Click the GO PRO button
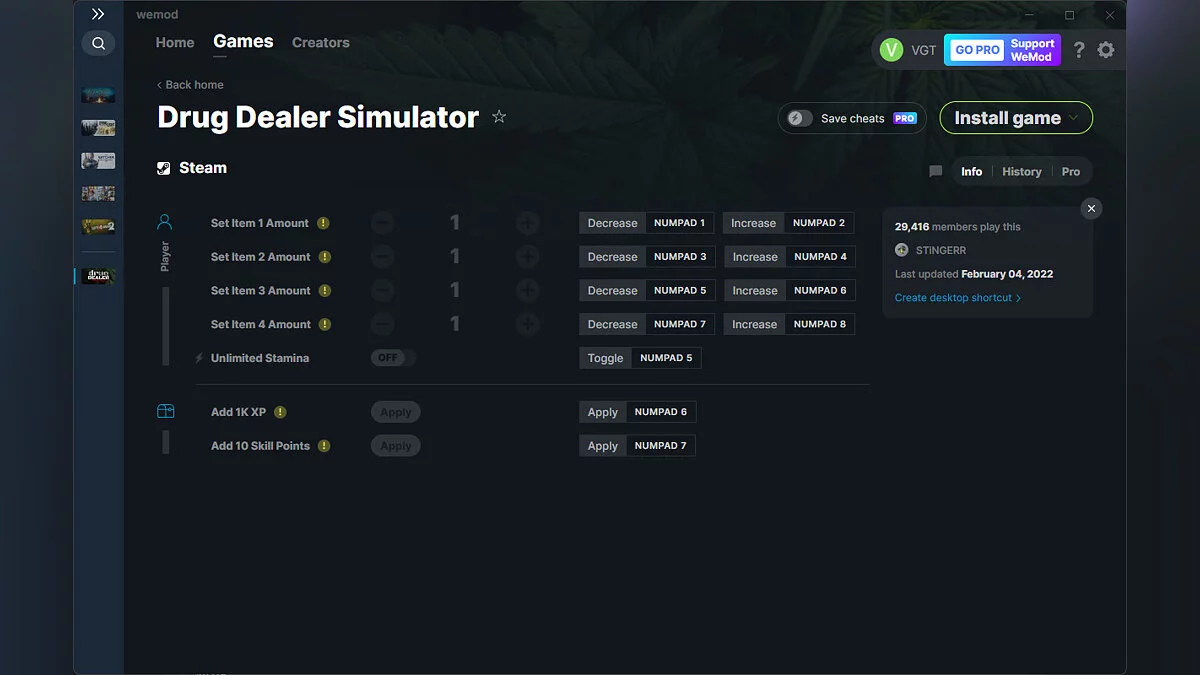 coord(977,50)
